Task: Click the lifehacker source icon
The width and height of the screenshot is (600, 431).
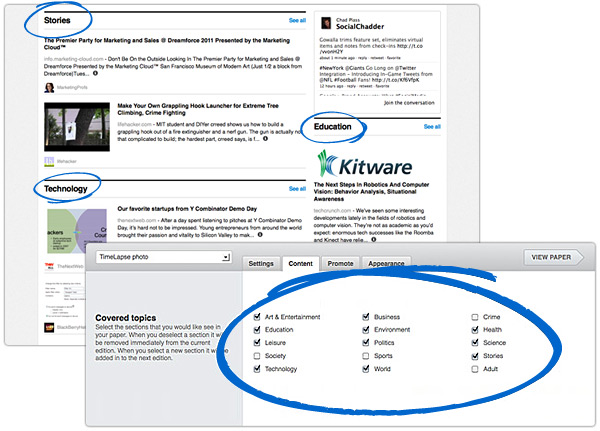Action: coord(49,161)
